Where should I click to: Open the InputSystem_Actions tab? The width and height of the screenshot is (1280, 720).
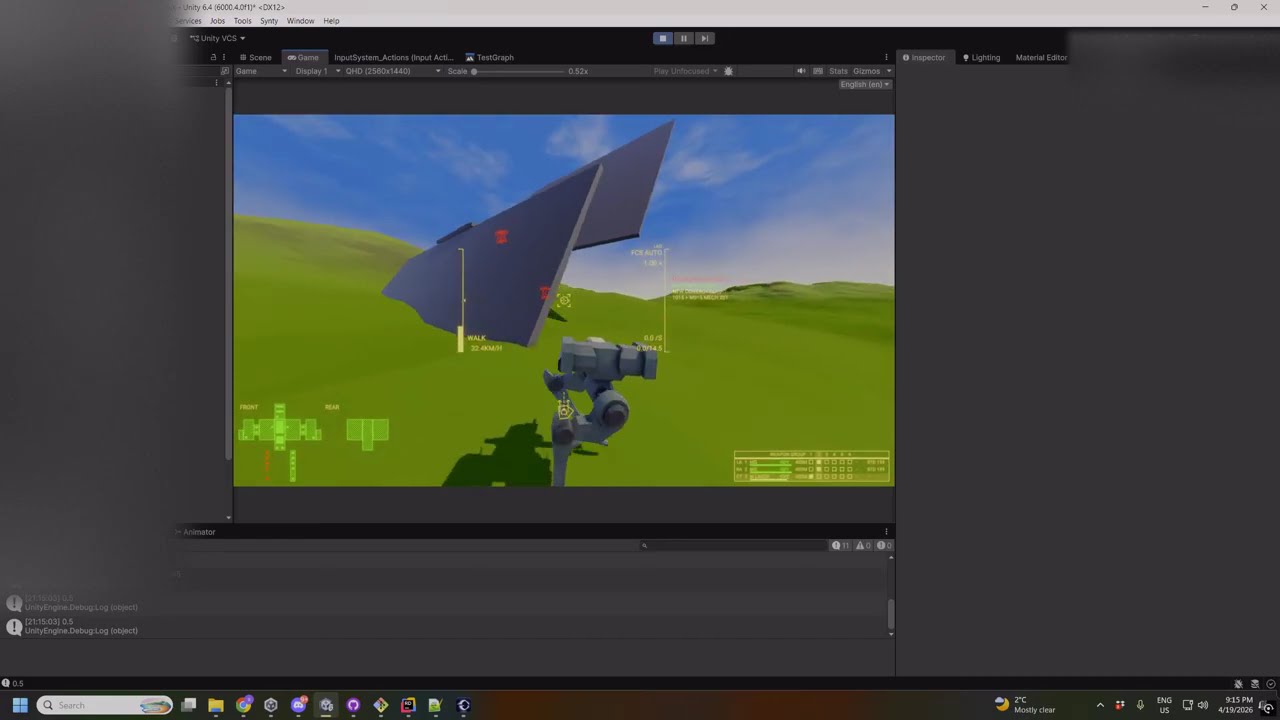coord(393,57)
